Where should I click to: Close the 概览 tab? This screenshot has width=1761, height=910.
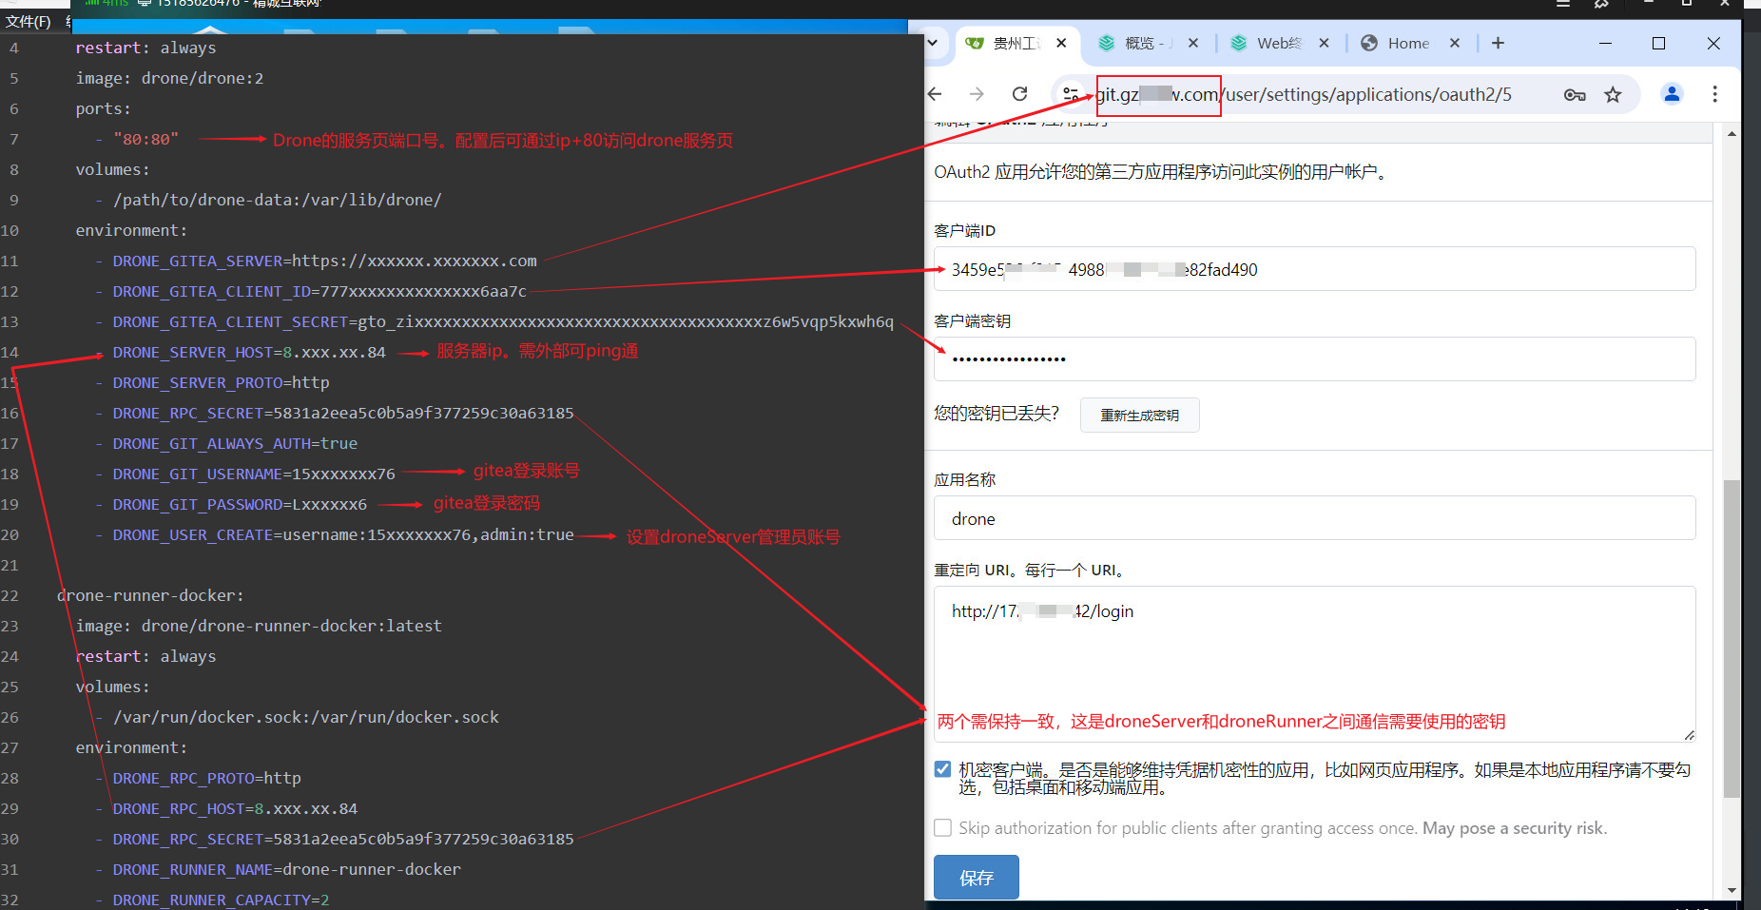click(x=1193, y=43)
